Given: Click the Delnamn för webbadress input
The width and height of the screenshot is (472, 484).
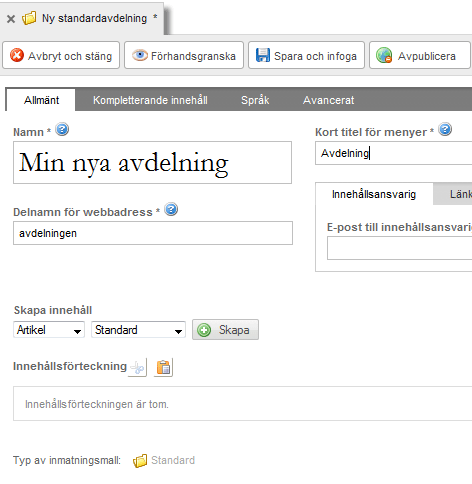Looking at the screenshot, I should 153,233.
